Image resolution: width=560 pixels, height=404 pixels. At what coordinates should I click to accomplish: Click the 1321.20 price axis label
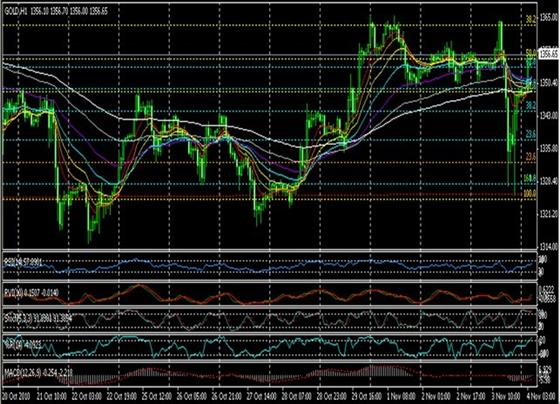pos(549,214)
